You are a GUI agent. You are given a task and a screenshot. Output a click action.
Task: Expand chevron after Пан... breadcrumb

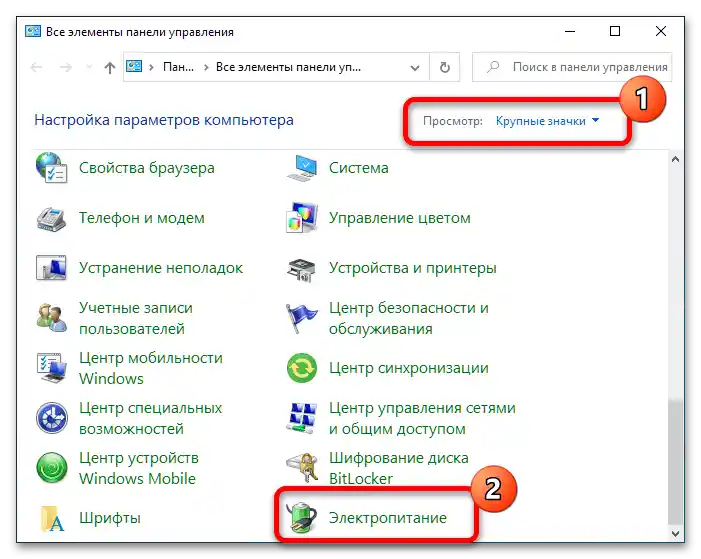click(x=206, y=68)
